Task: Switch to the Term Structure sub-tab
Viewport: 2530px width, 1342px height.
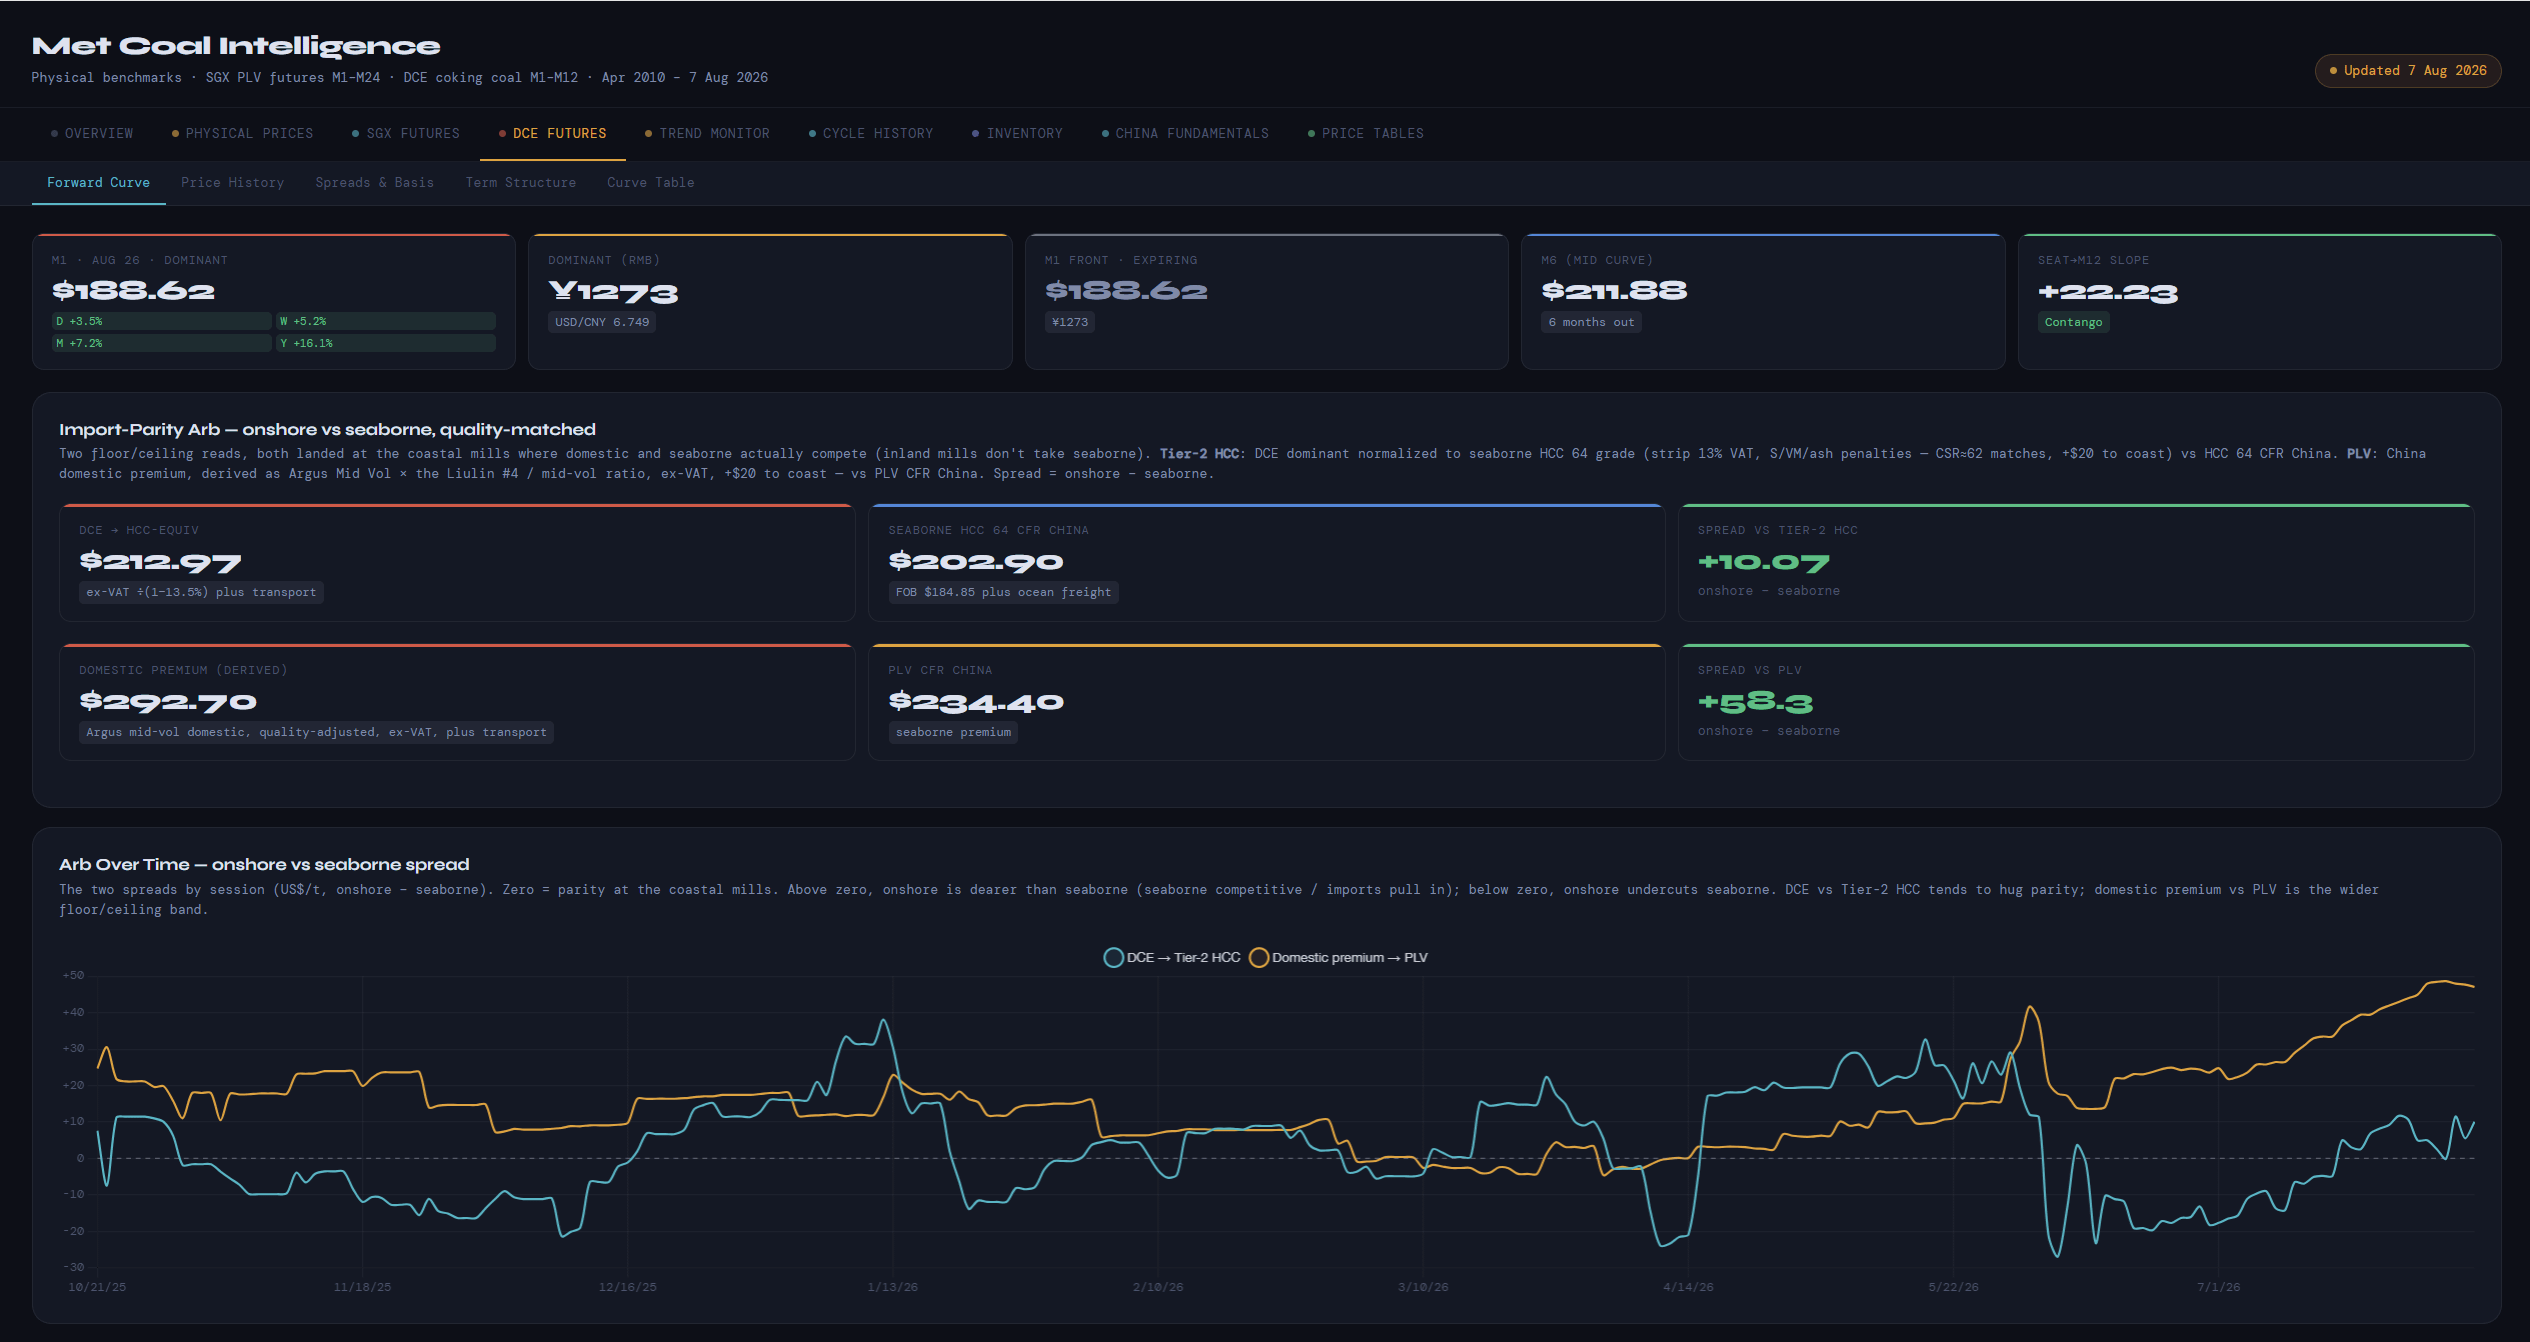Action: 520,182
